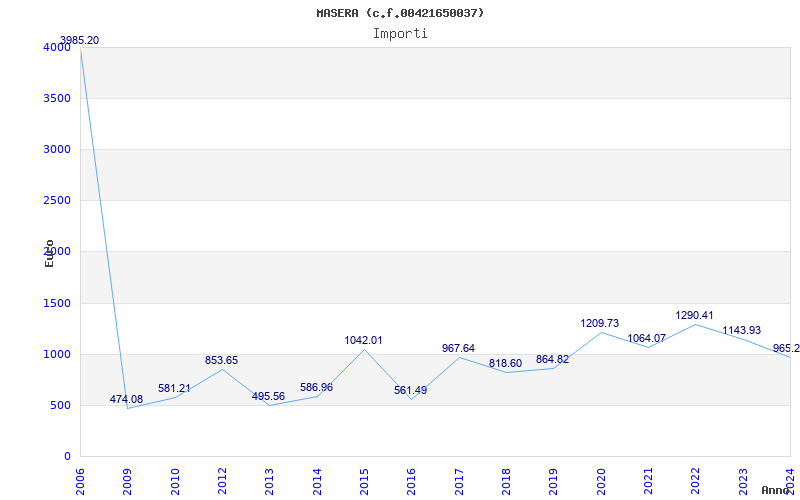Click the 864.82 data label
The image size is (800, 500).
click(553, 359)
